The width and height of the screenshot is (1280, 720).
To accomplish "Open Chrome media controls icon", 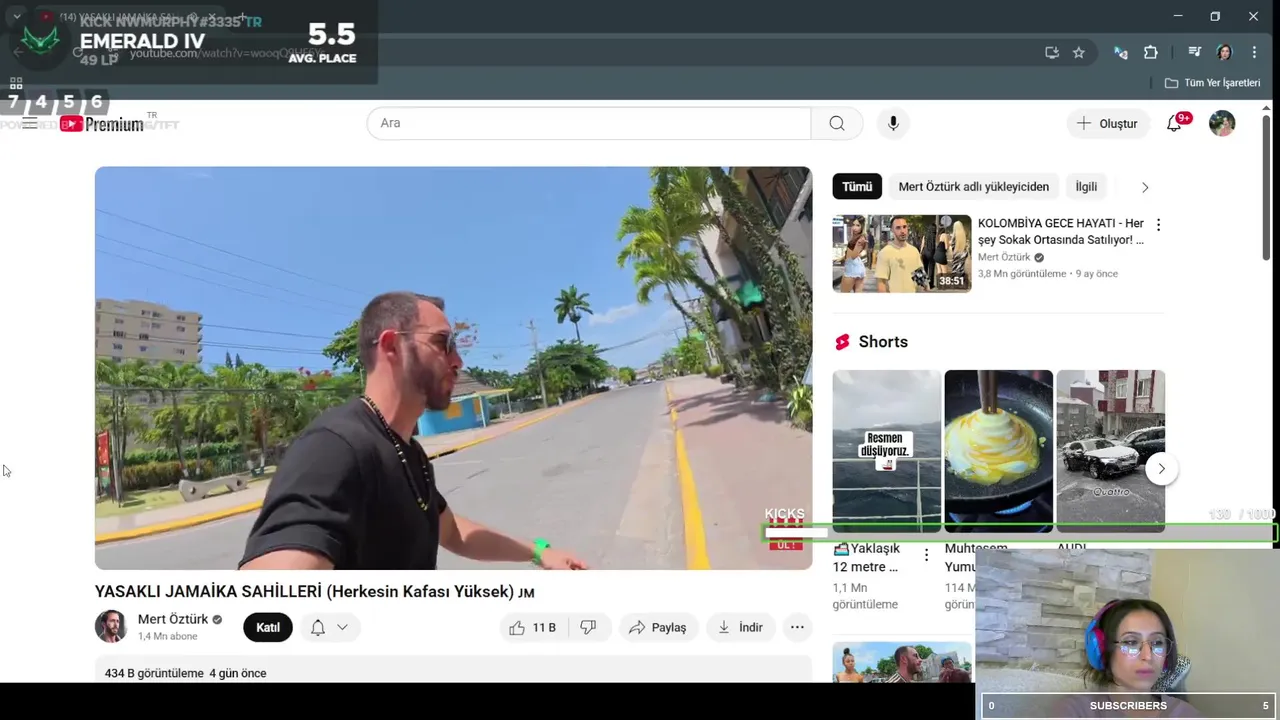I will (1194, 52).
